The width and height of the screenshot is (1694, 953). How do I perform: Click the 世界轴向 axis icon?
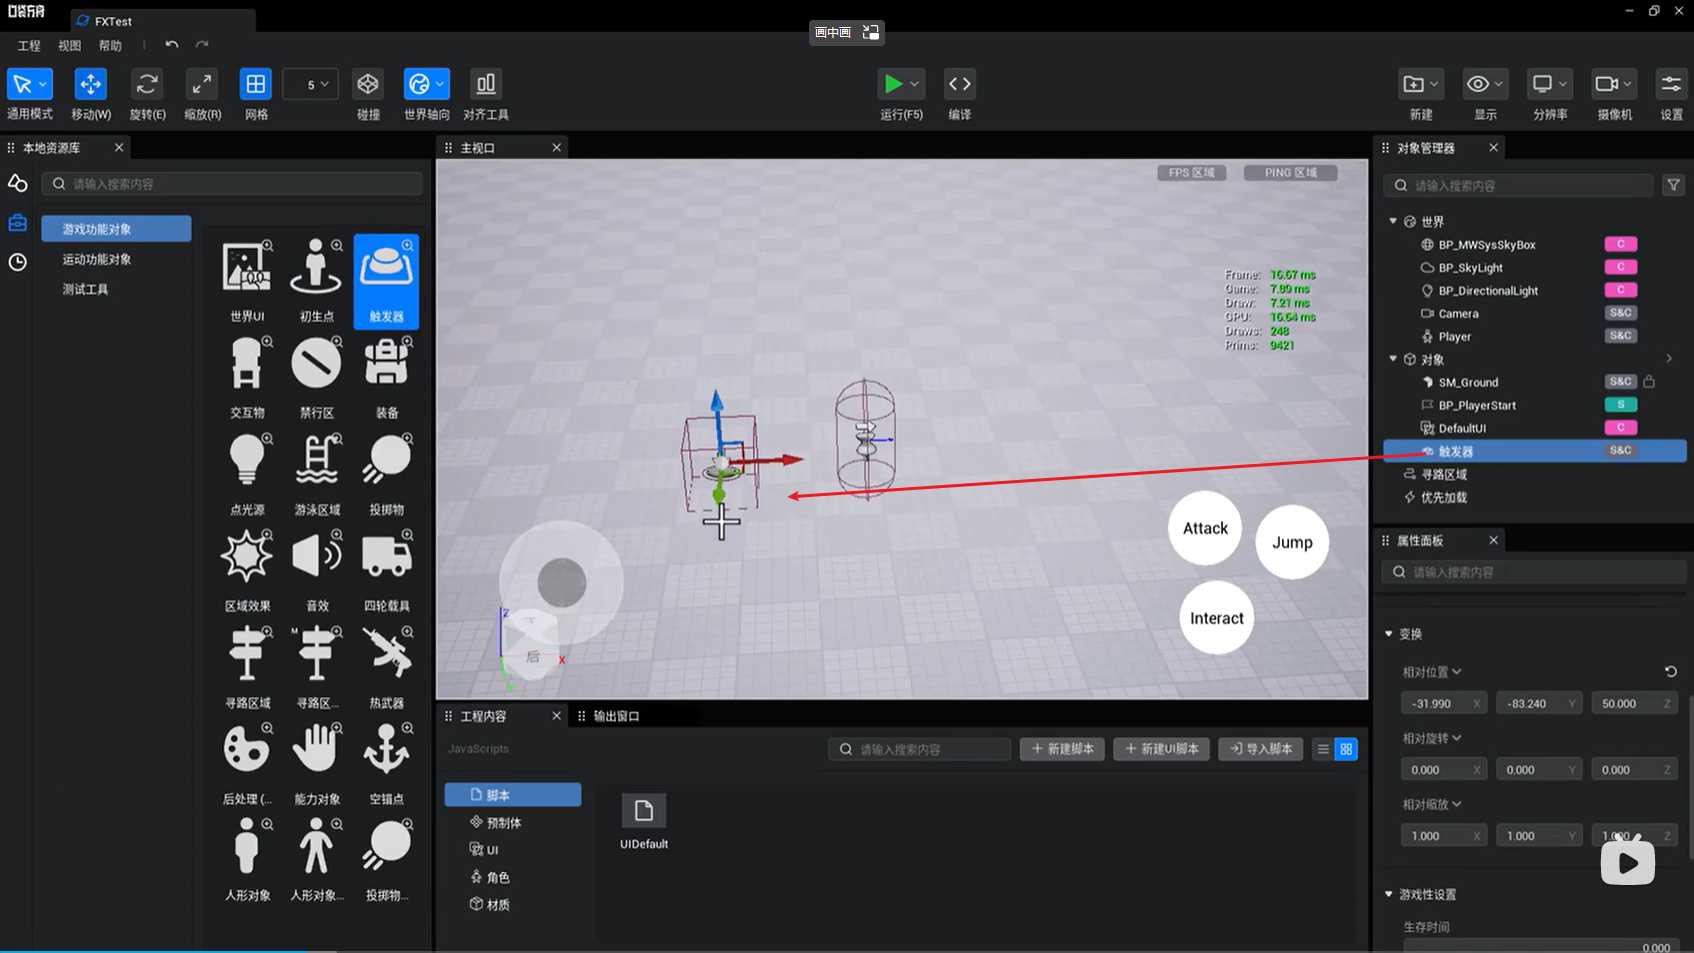pos(420,85)
